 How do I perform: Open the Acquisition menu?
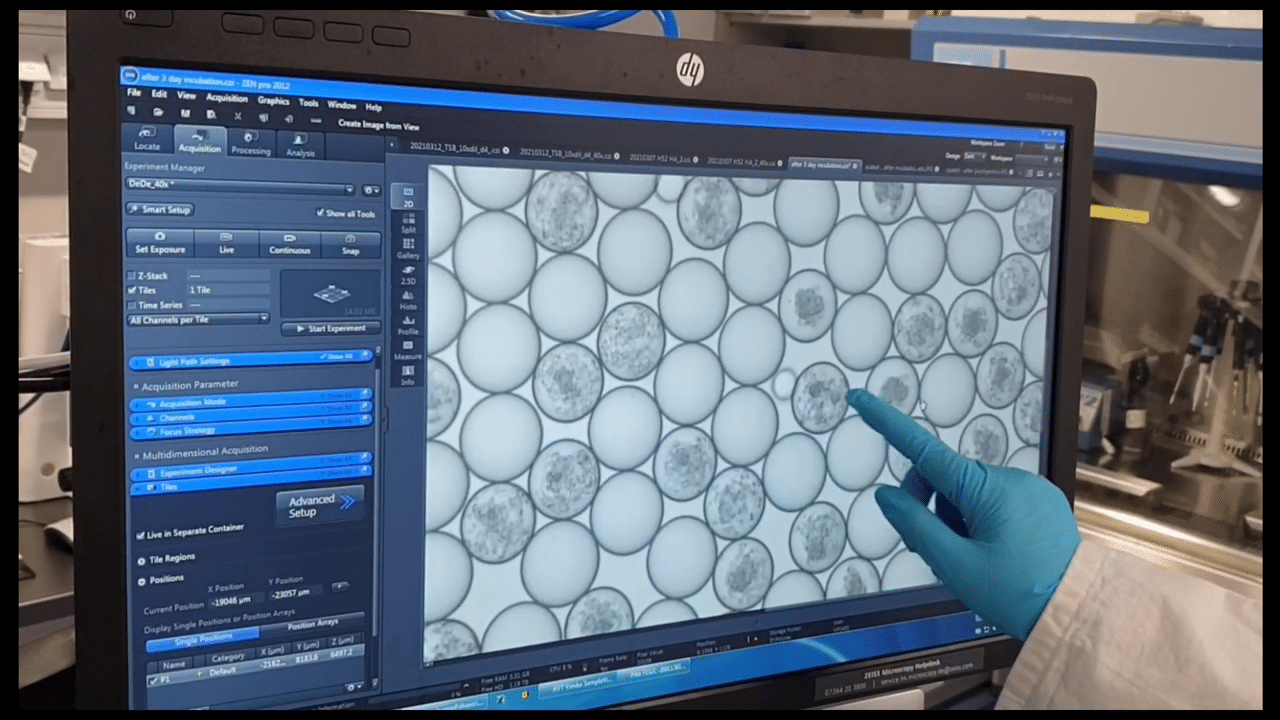point(227,98)
